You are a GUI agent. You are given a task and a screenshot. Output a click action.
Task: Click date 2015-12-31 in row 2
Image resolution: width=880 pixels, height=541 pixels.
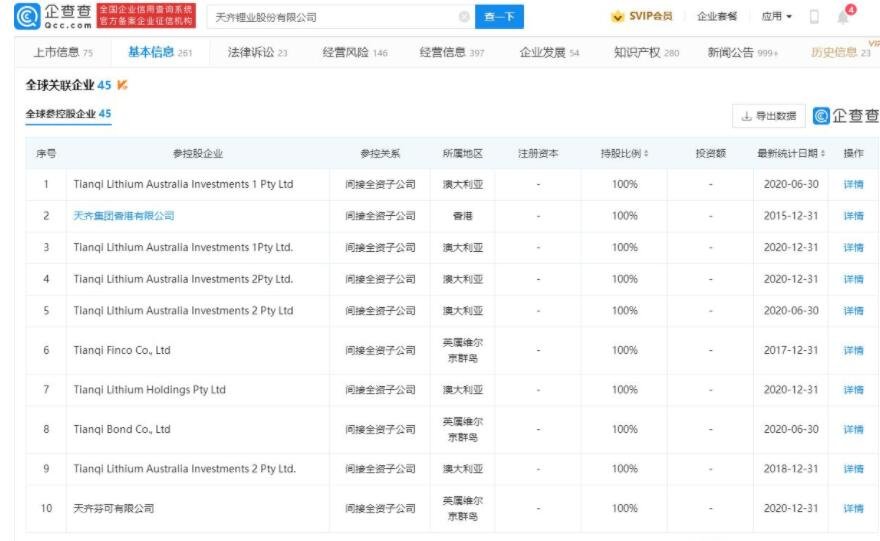click(791, 216)
